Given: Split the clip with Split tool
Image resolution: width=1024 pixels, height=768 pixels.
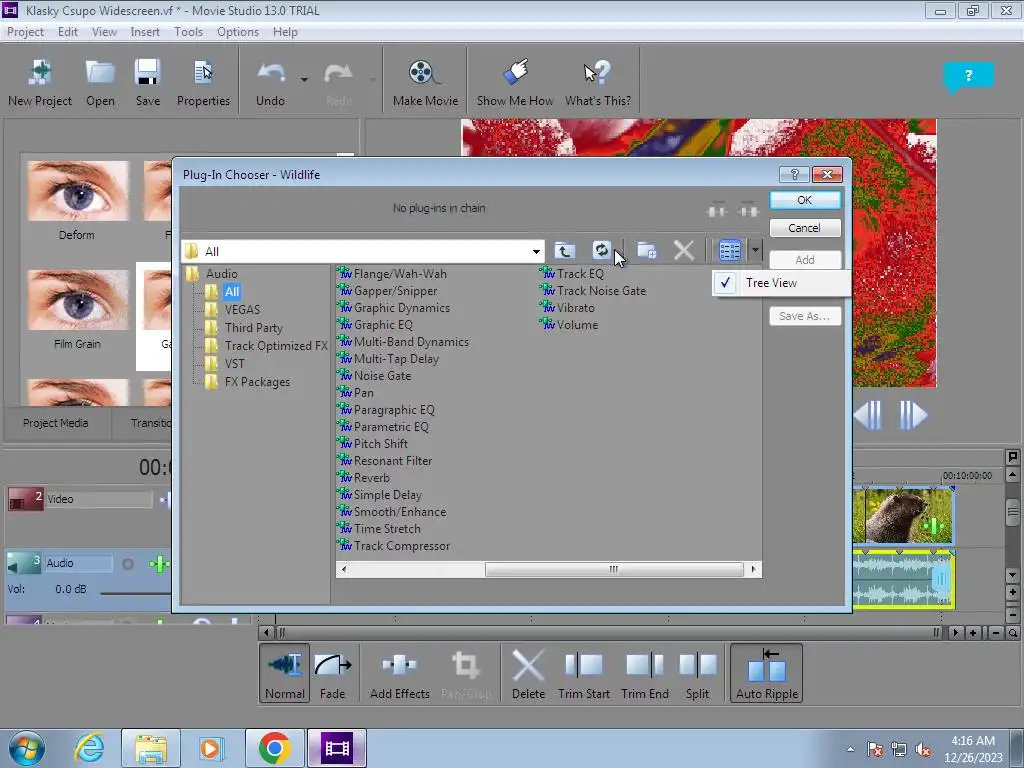Looking at the screenshot, I should pyautogui.click(x=697, y=673).
